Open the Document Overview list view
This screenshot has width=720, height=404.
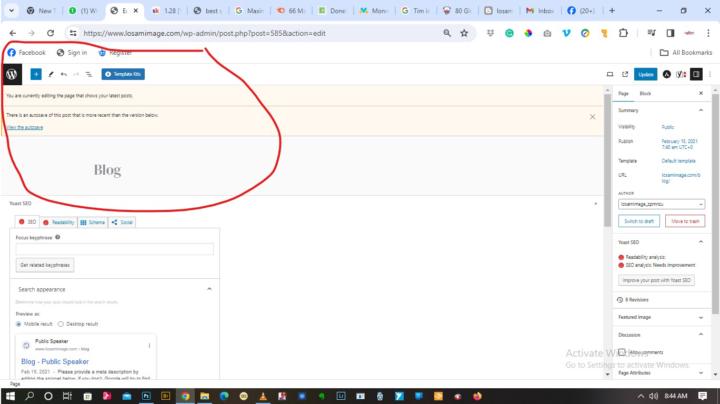pyautogui.click(x=89, y=74)
